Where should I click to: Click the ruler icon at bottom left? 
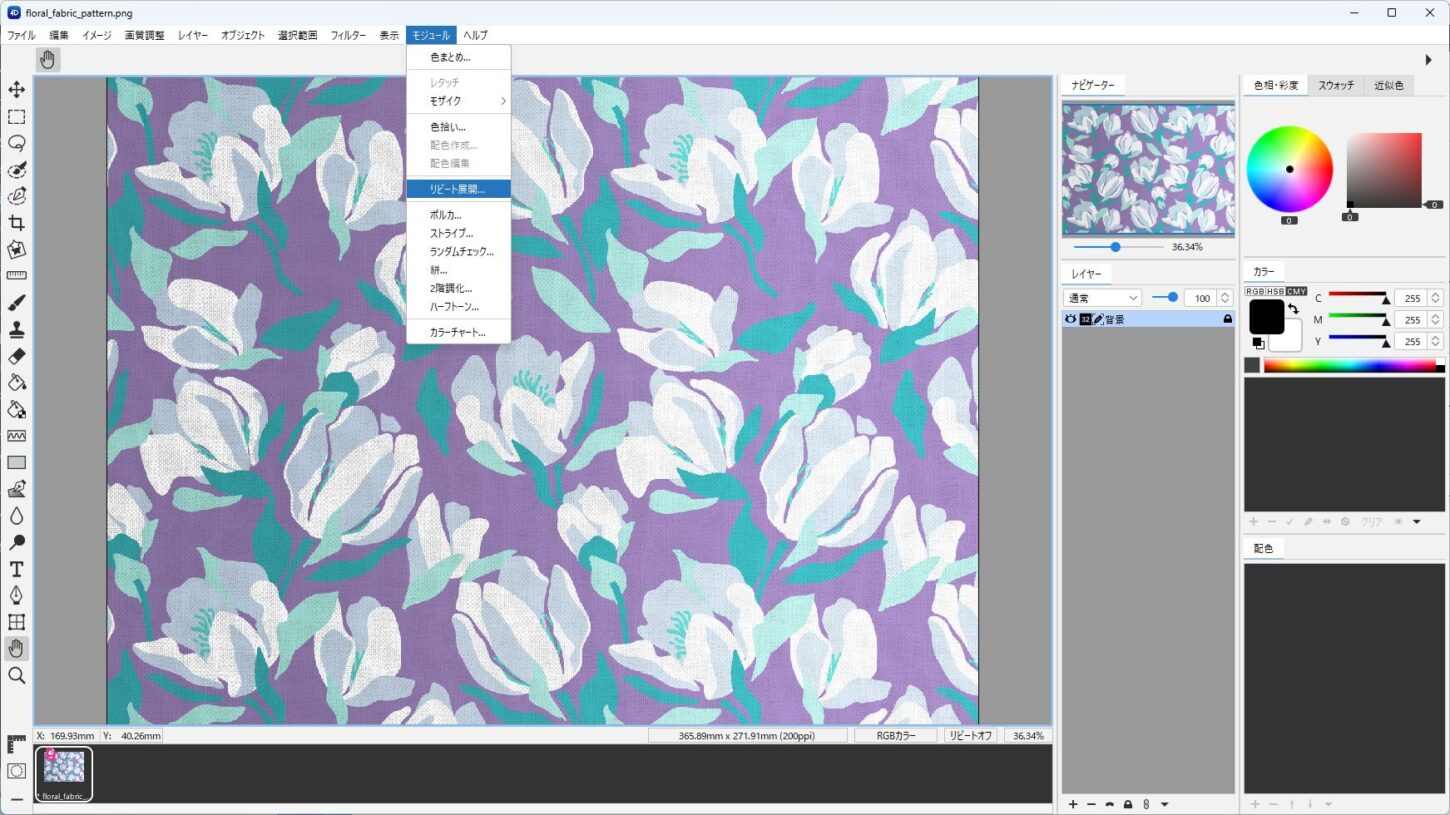tap(17, 744)
